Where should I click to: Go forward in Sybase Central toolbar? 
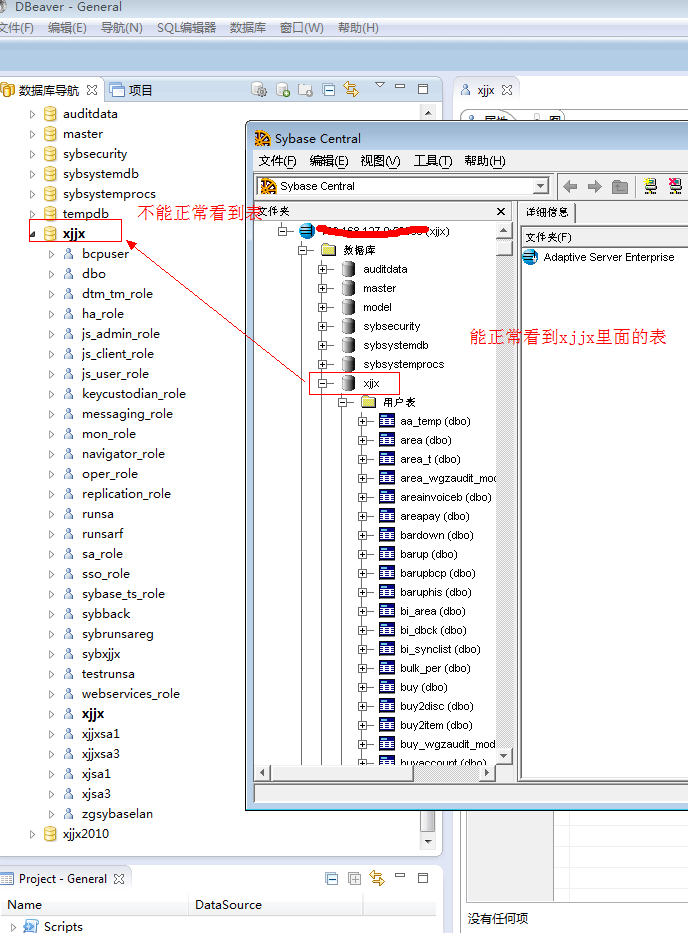pyautogui.click(x=595, y=187)
